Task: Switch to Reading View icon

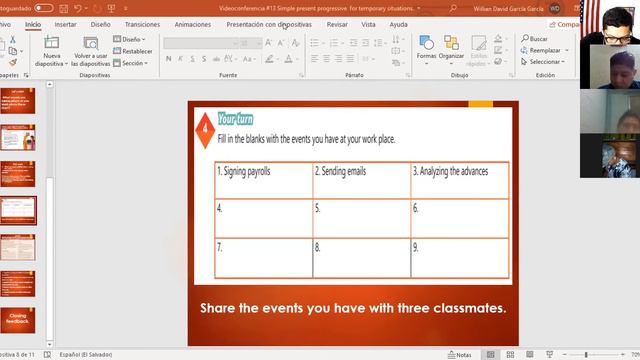Action: click(530, 355)
